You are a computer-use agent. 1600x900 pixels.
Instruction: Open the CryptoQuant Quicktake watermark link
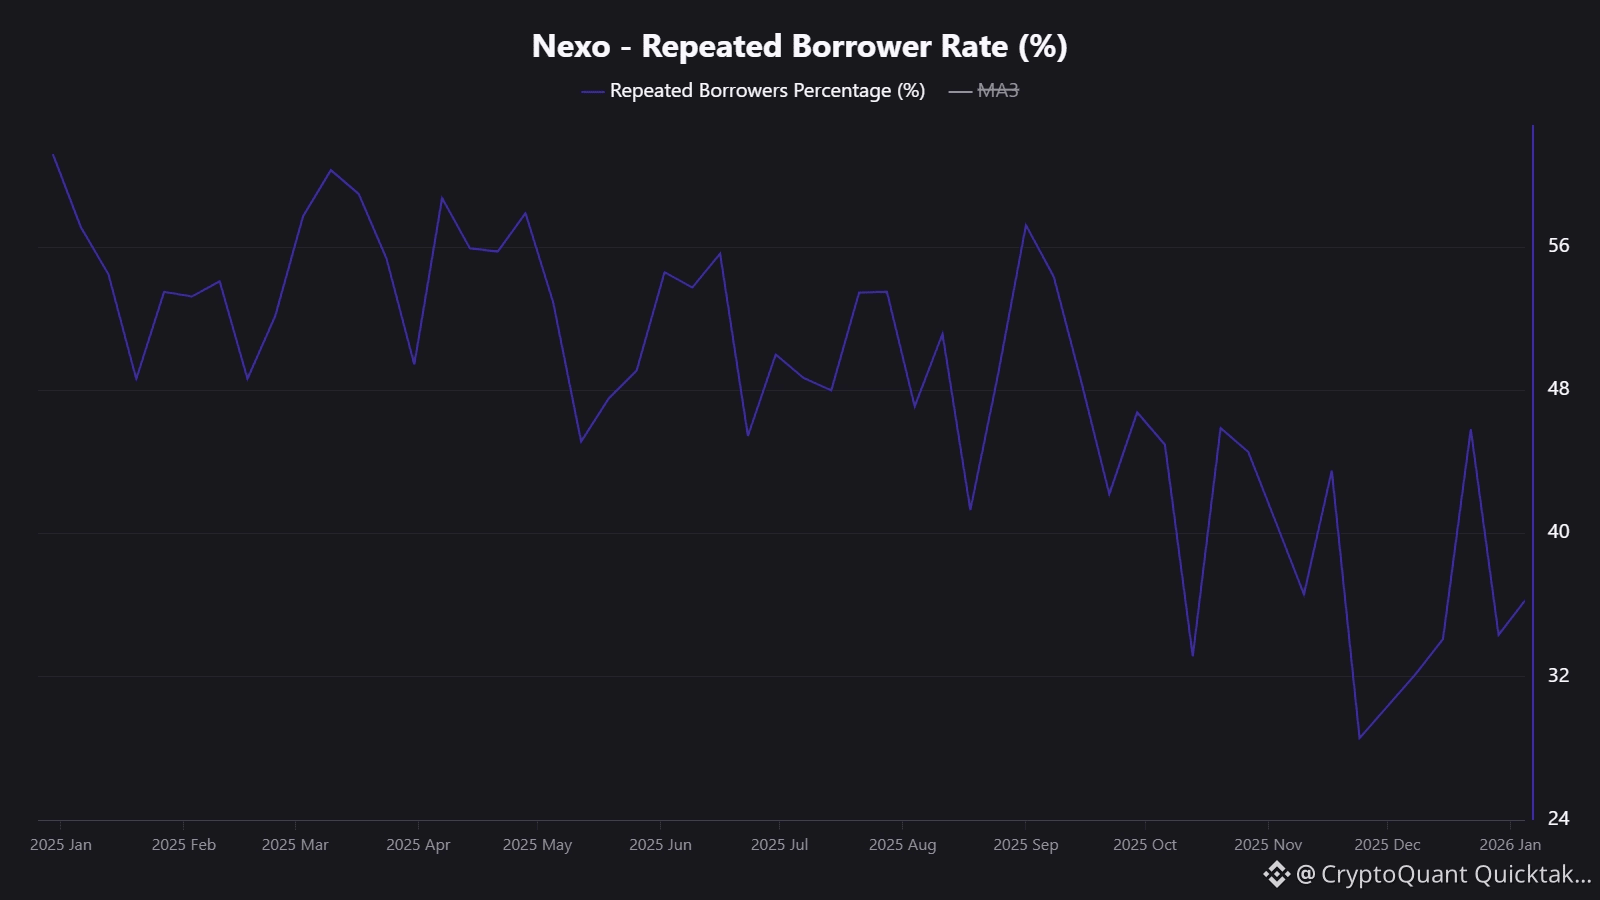(1443, 875)
